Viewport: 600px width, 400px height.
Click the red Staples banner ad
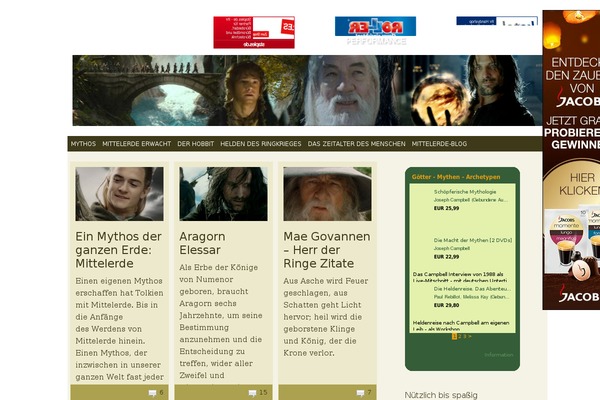(254, 32)
